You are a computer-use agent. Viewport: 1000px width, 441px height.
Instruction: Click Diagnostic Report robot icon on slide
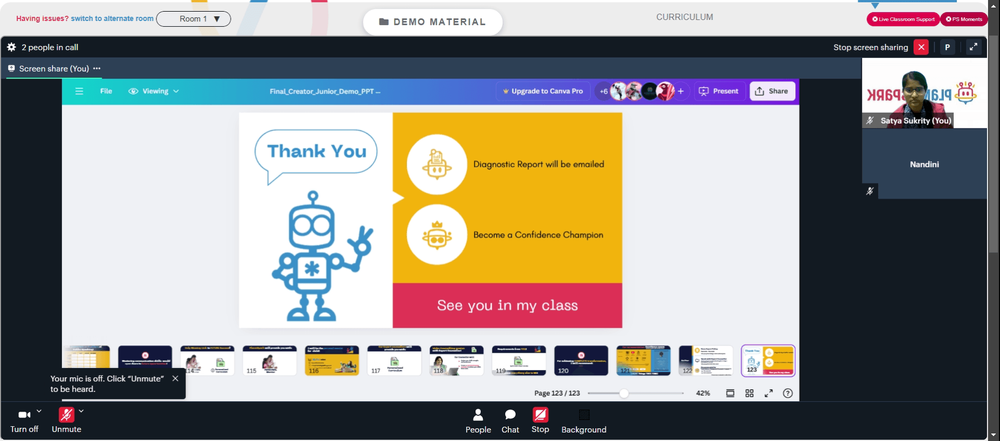pos(437,165)
